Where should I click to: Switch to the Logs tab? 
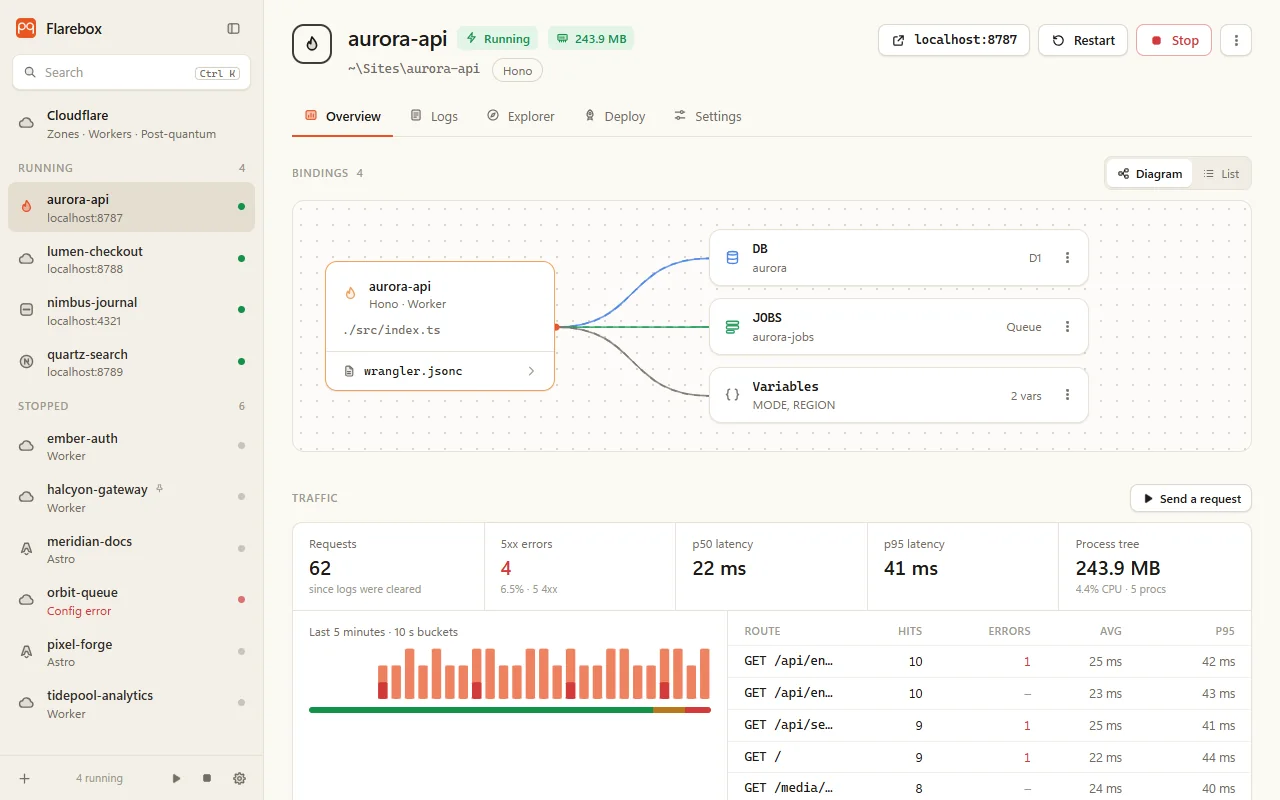click(x=434, y=116)
